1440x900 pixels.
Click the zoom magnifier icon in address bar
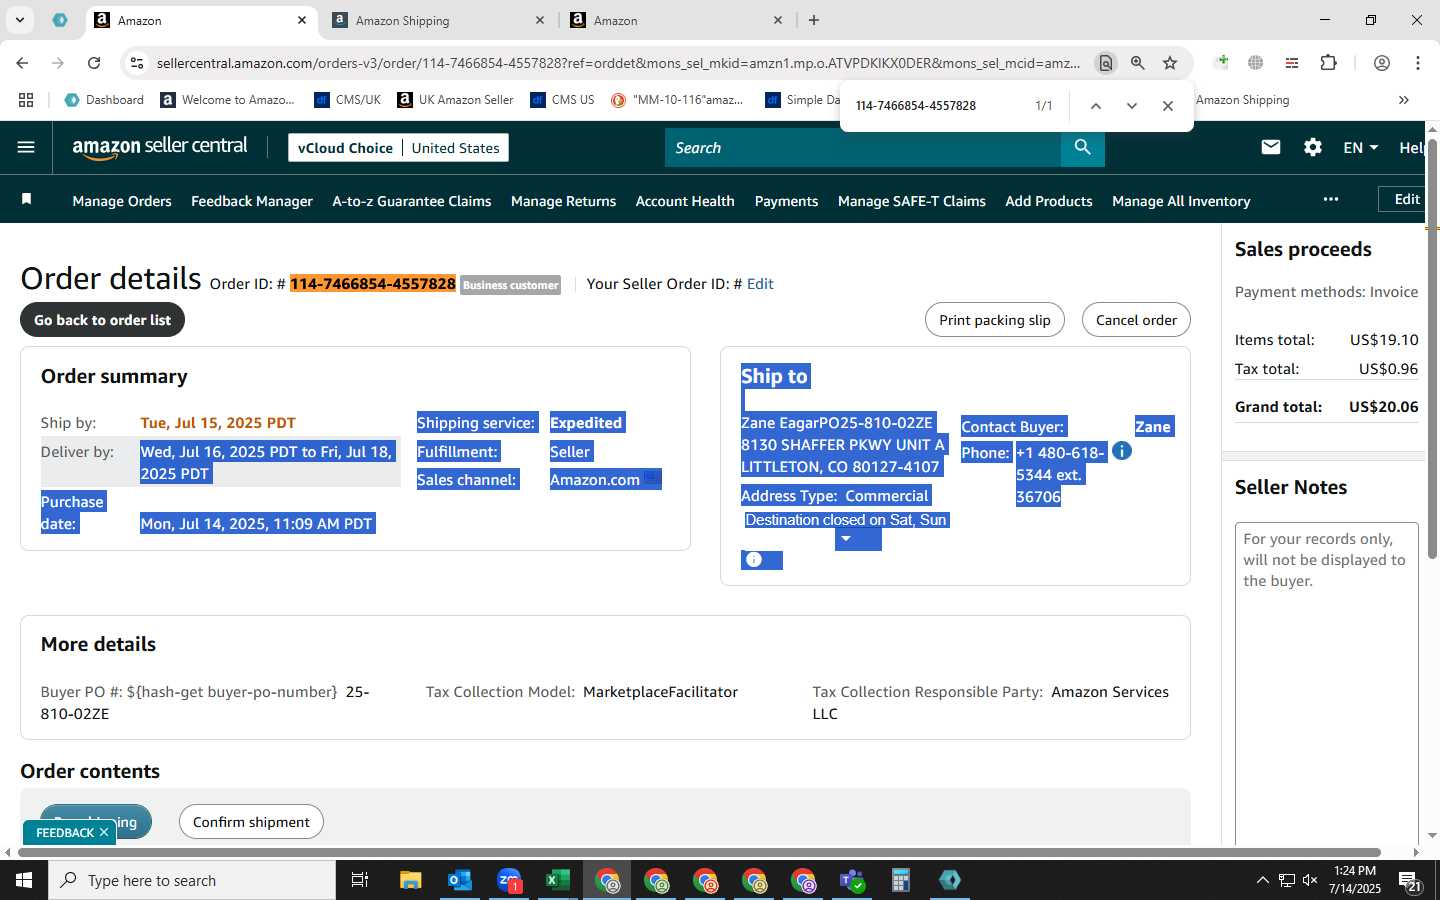tap(1138, 63)
